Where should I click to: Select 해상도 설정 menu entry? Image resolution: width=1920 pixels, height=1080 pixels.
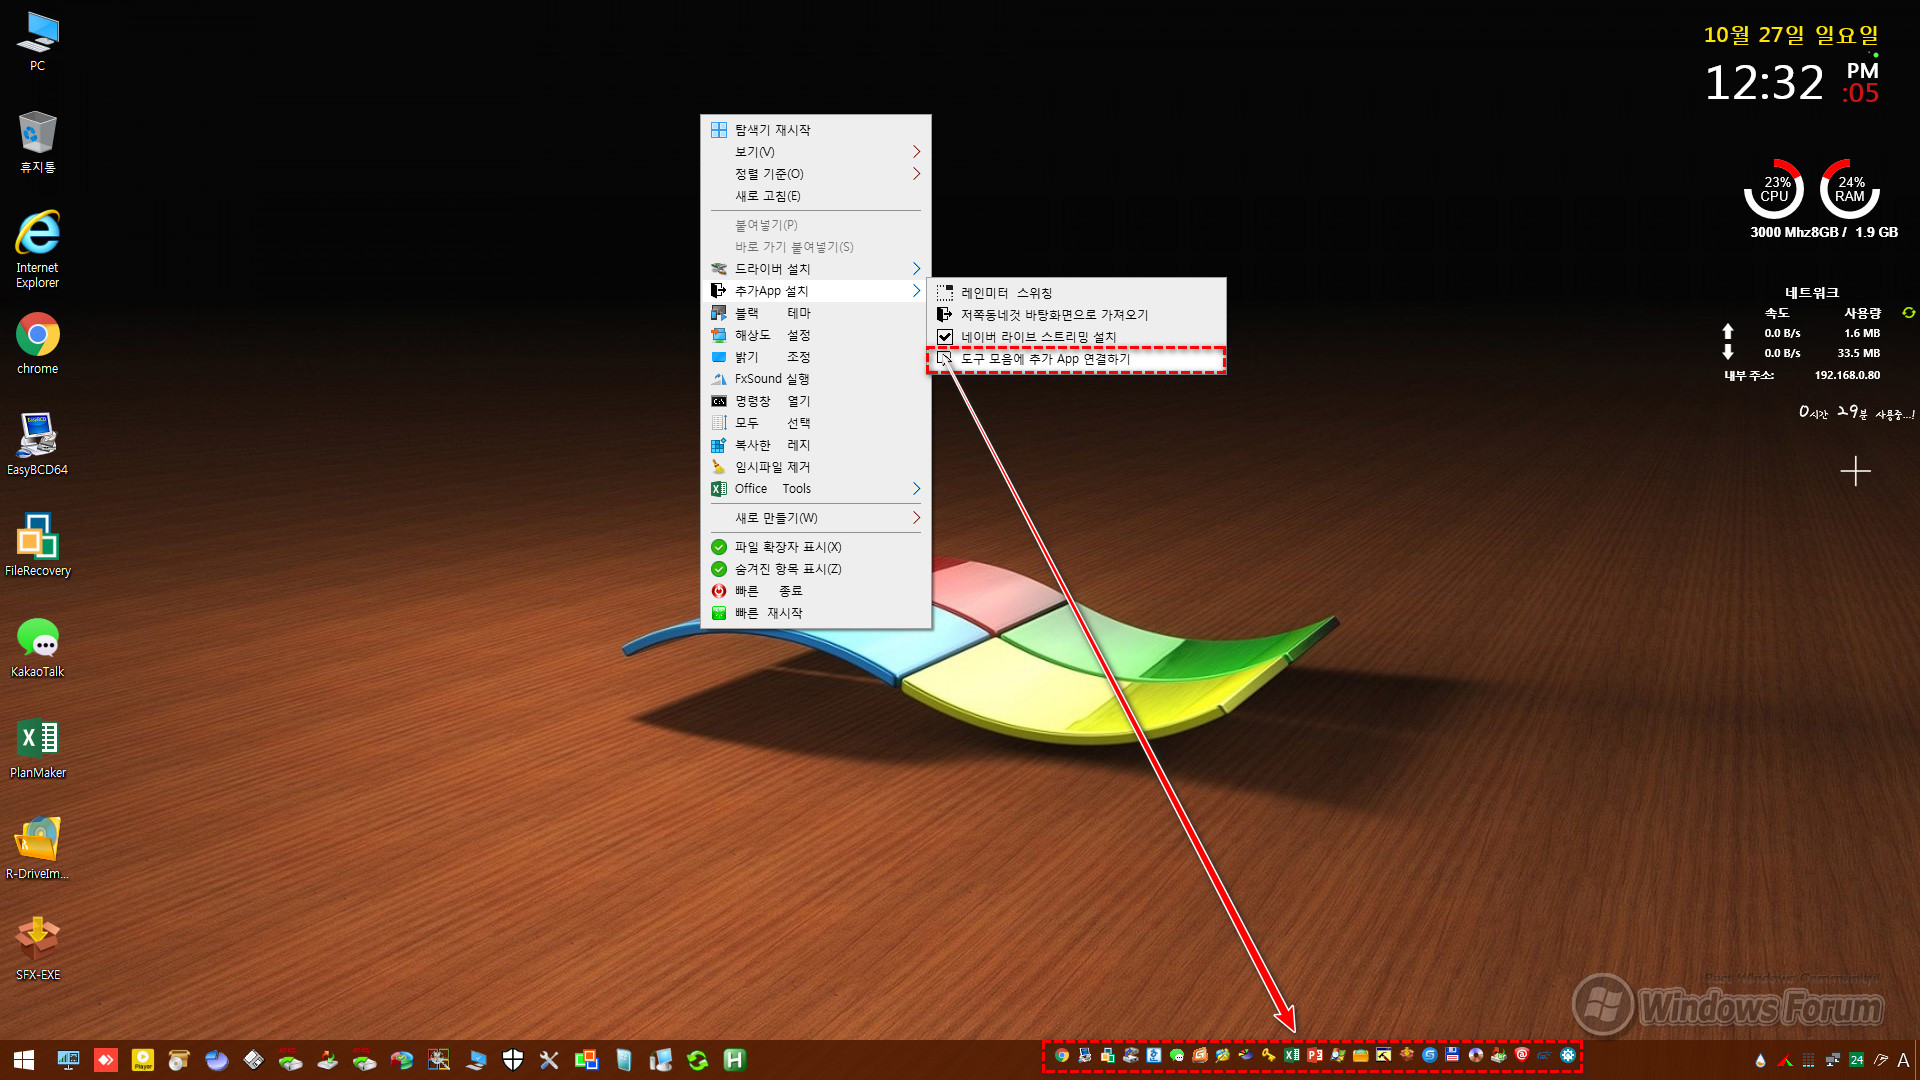[815, 335]
